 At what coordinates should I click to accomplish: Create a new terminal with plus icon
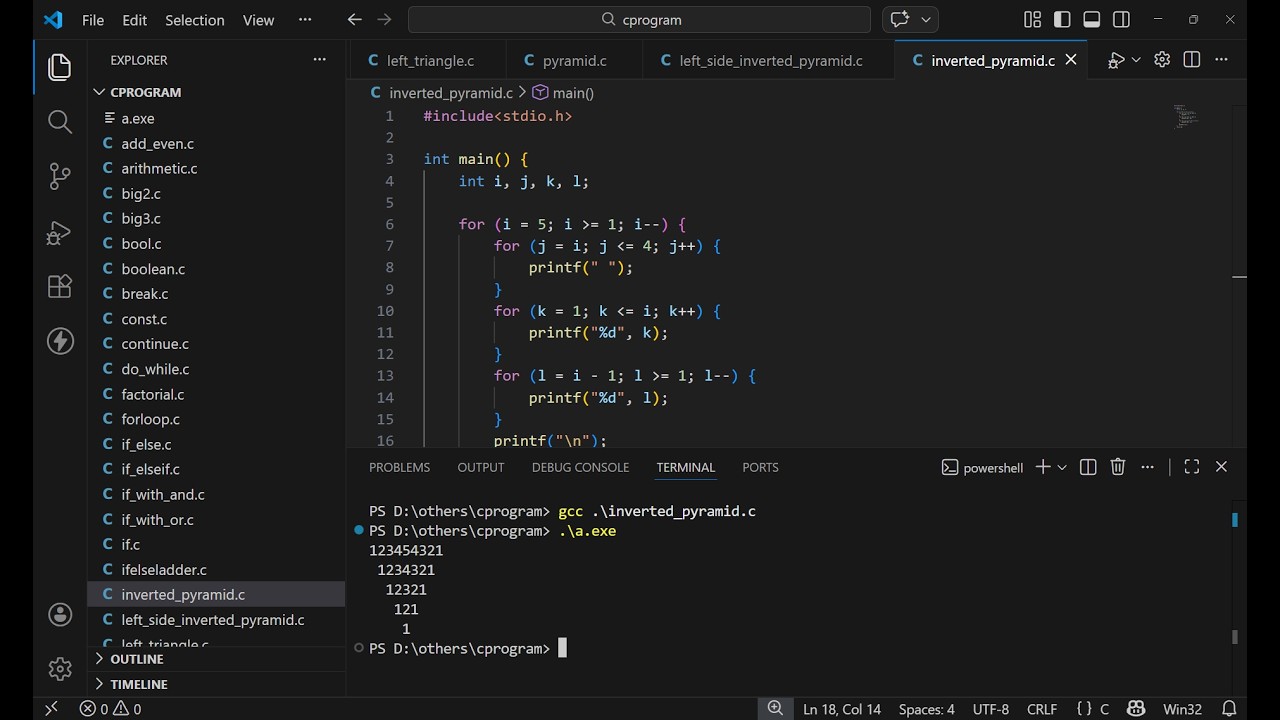[x=1043, y=467]
